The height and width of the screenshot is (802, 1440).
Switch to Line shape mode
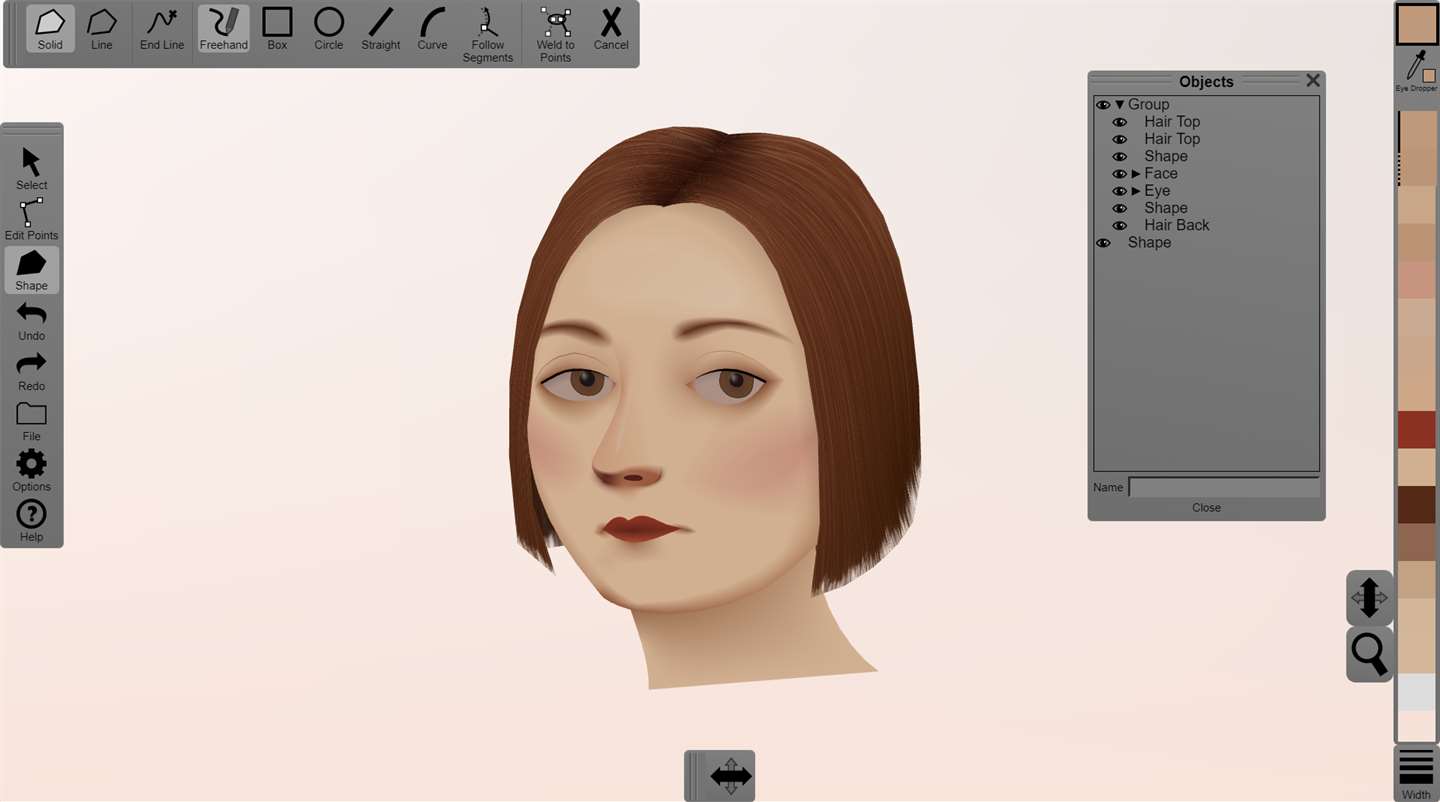pos(102,29)
